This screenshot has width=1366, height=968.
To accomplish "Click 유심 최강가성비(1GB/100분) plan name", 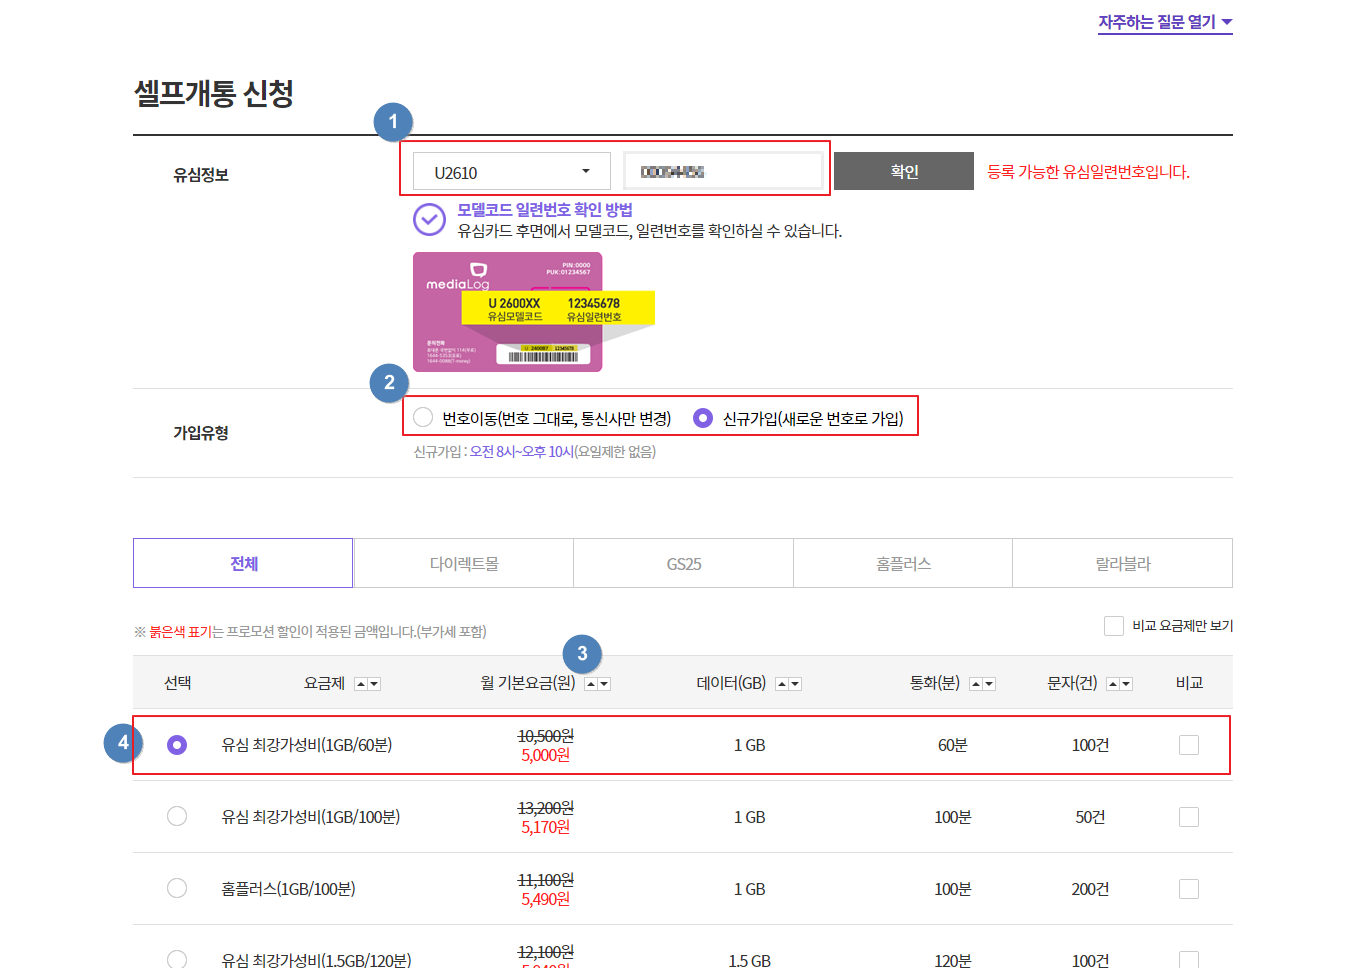I will (x=311, y=817).
